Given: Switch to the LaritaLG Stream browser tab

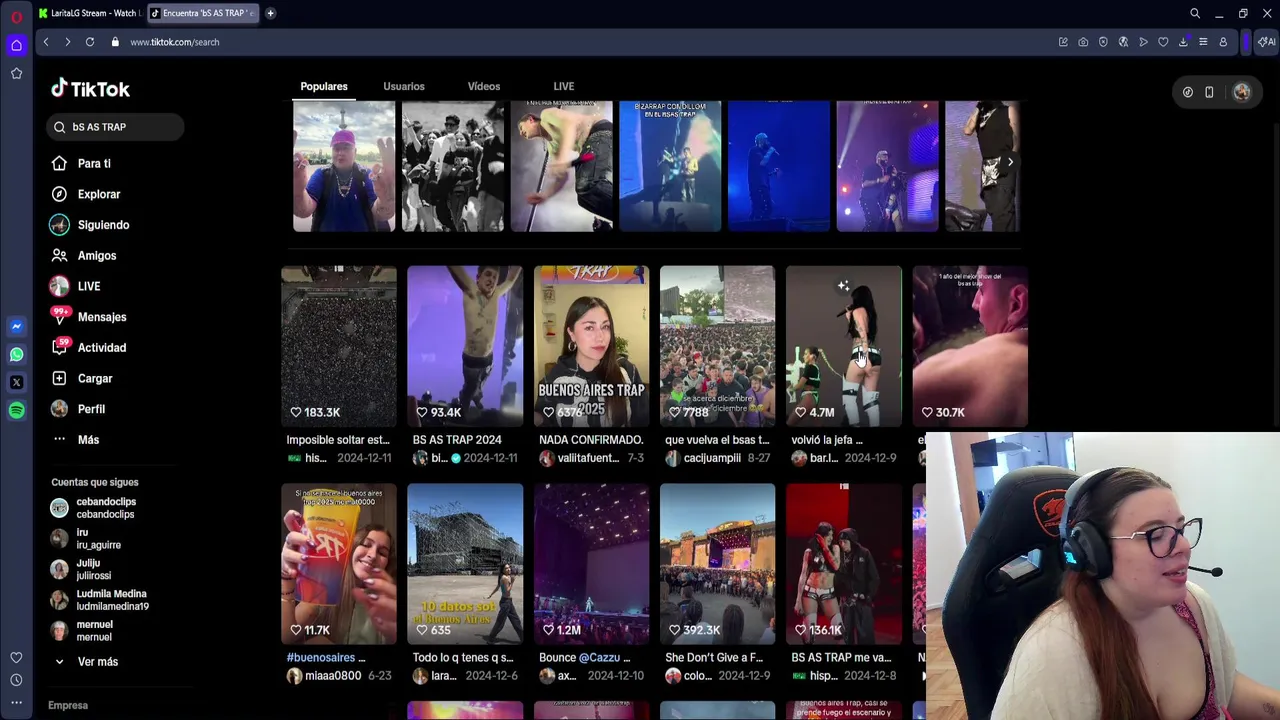Looking at the screenshot, I should [88, 13].
